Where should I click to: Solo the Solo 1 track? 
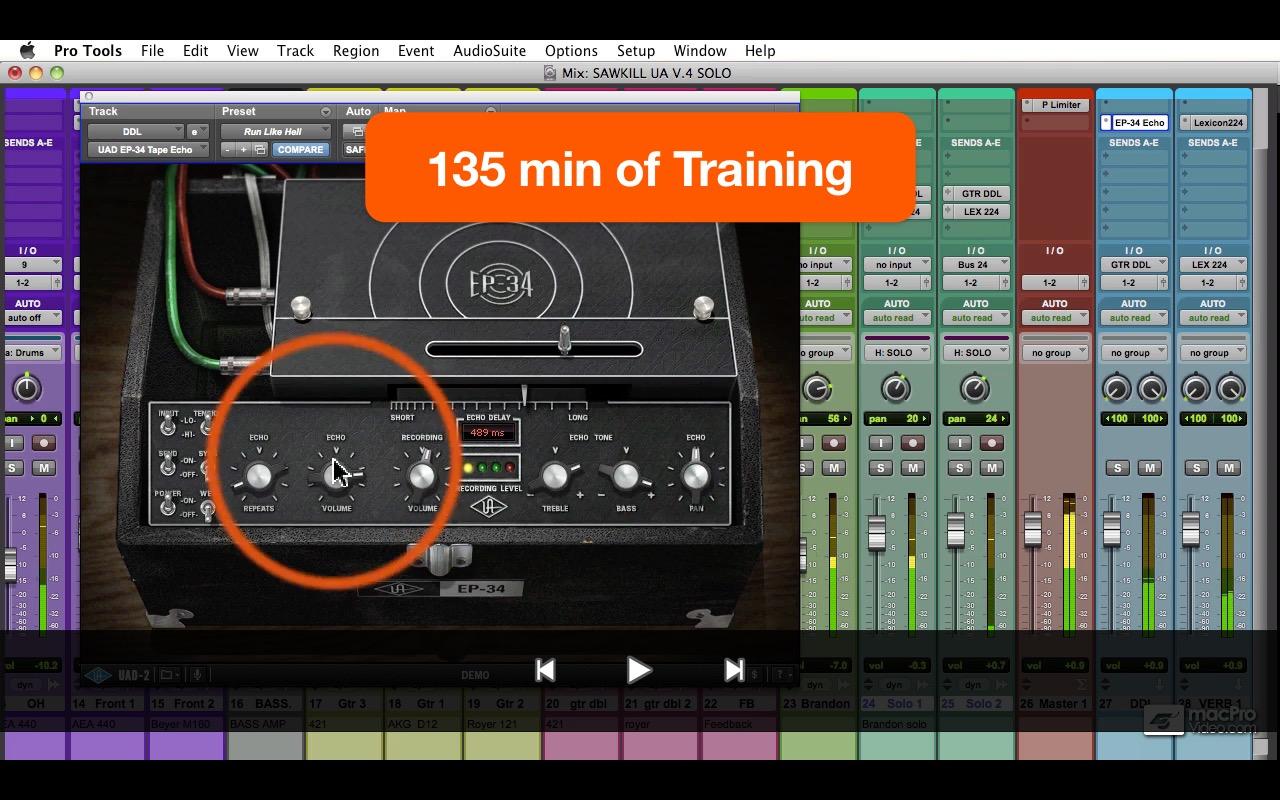(881, 468)
